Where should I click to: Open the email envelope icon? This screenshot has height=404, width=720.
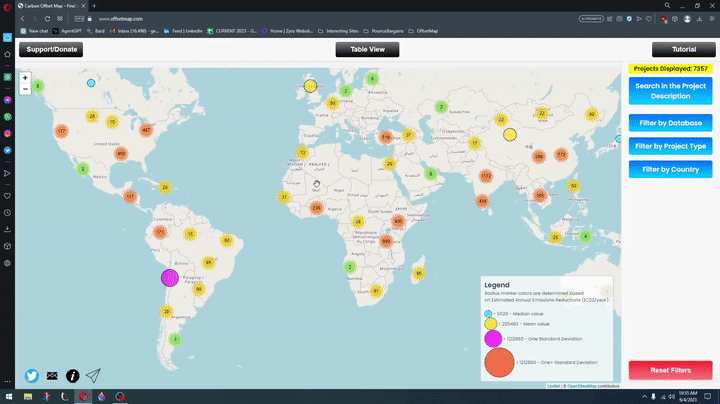pos(52,376)
